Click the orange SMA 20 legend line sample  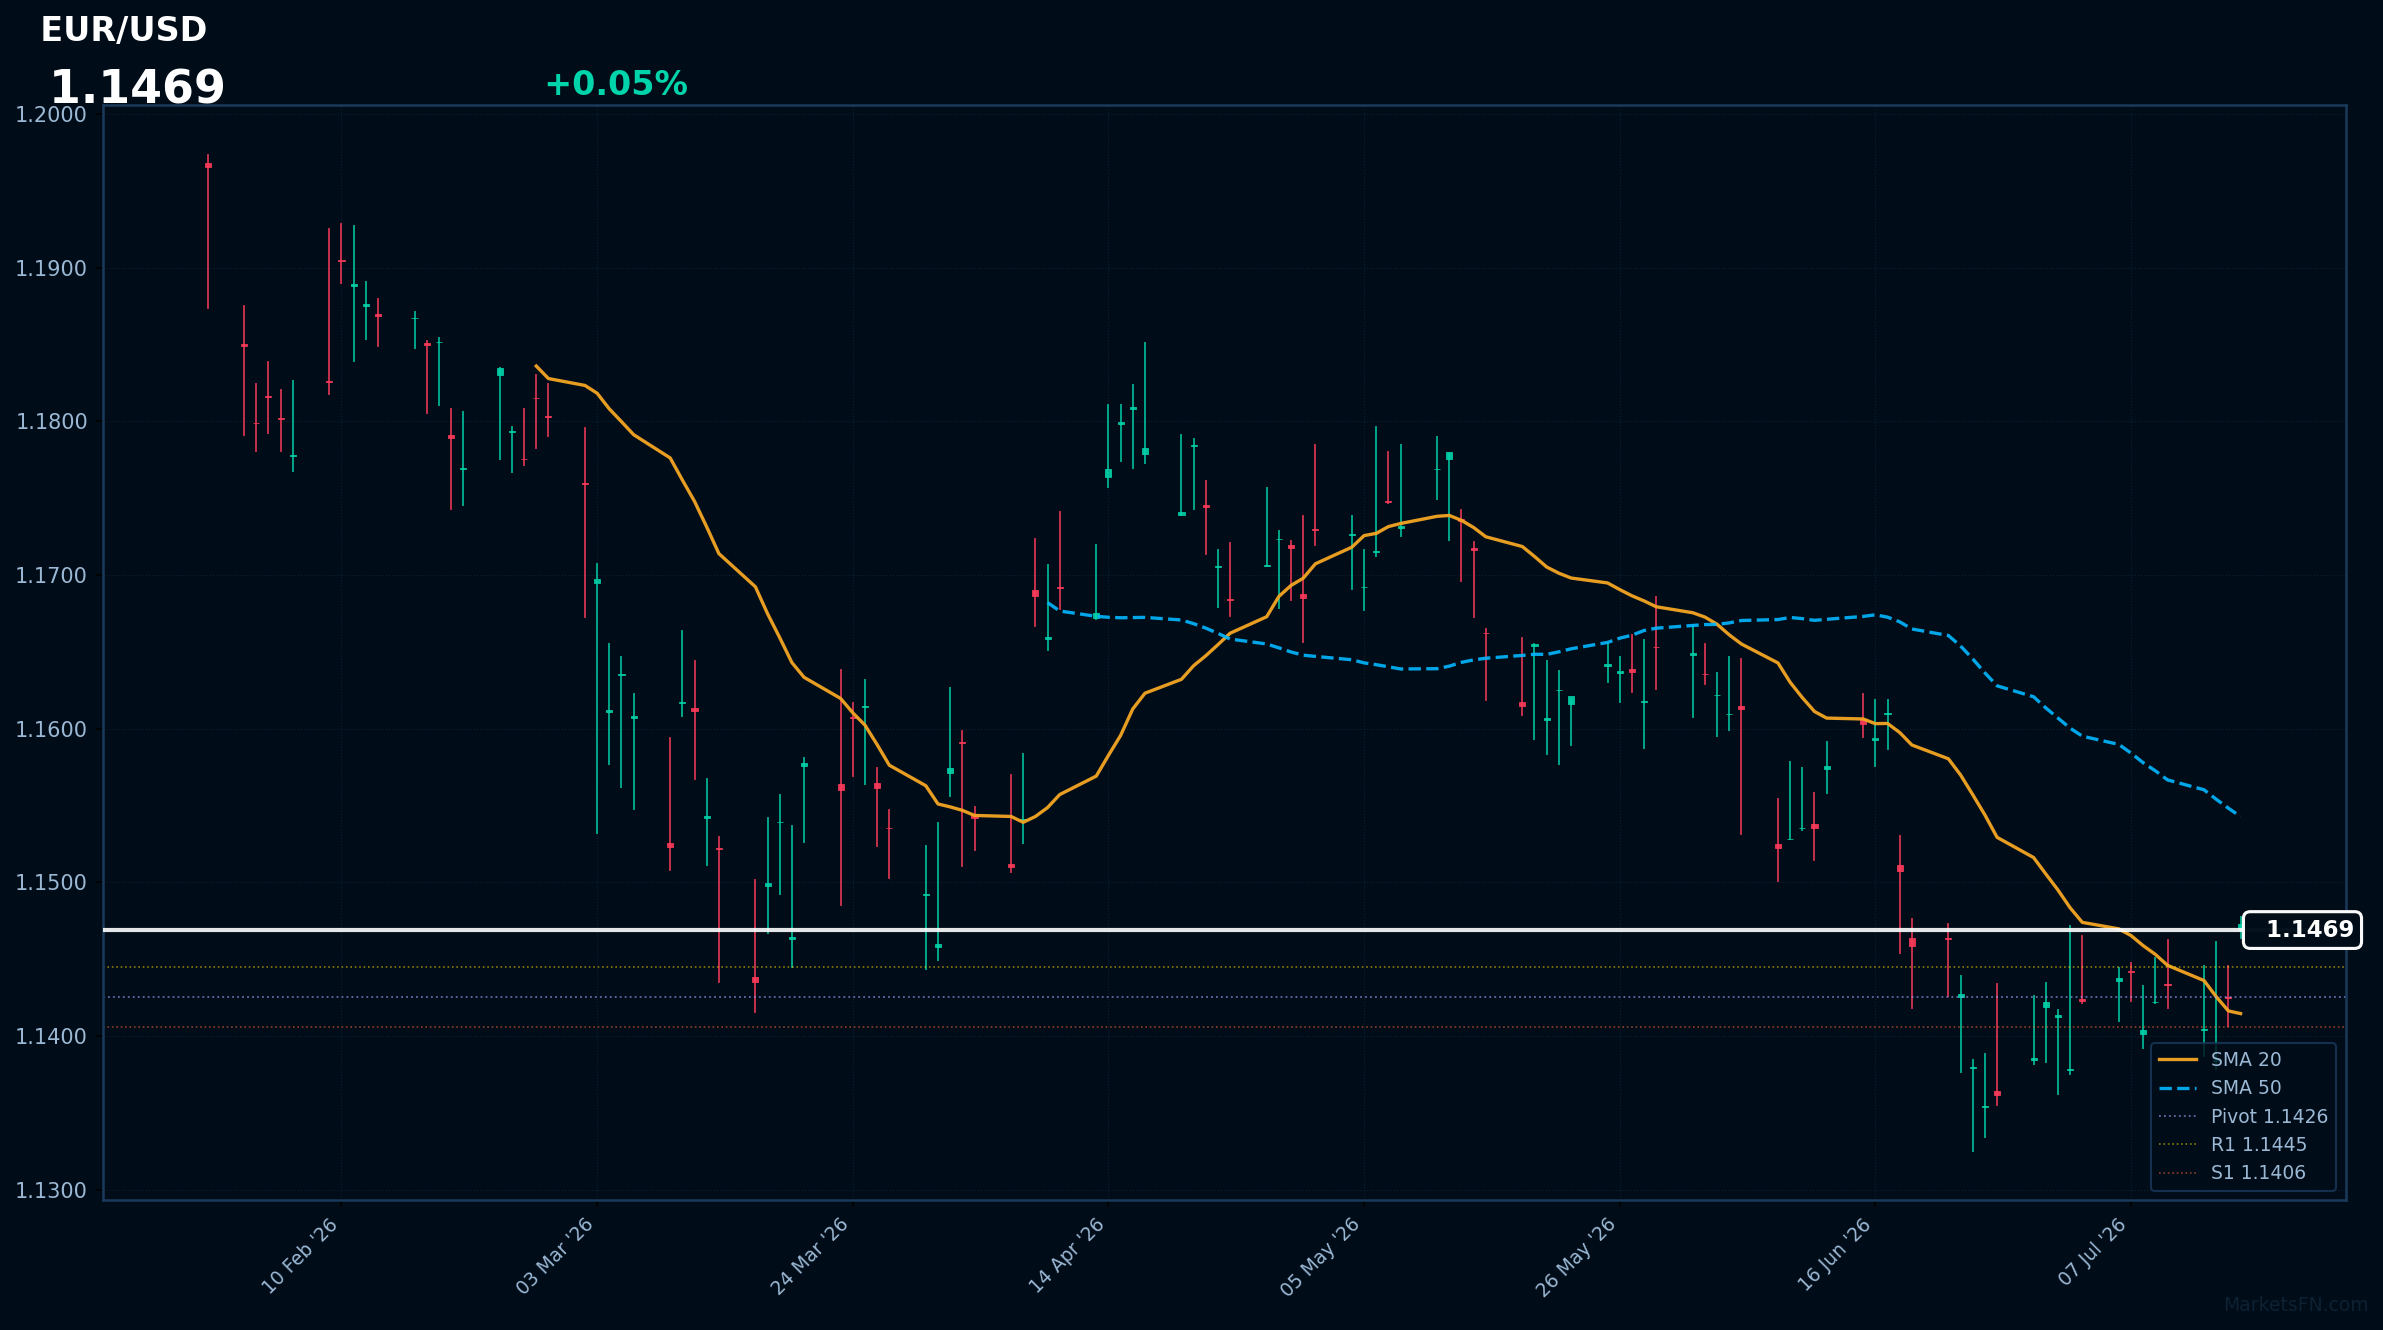coord(2178,1060)
